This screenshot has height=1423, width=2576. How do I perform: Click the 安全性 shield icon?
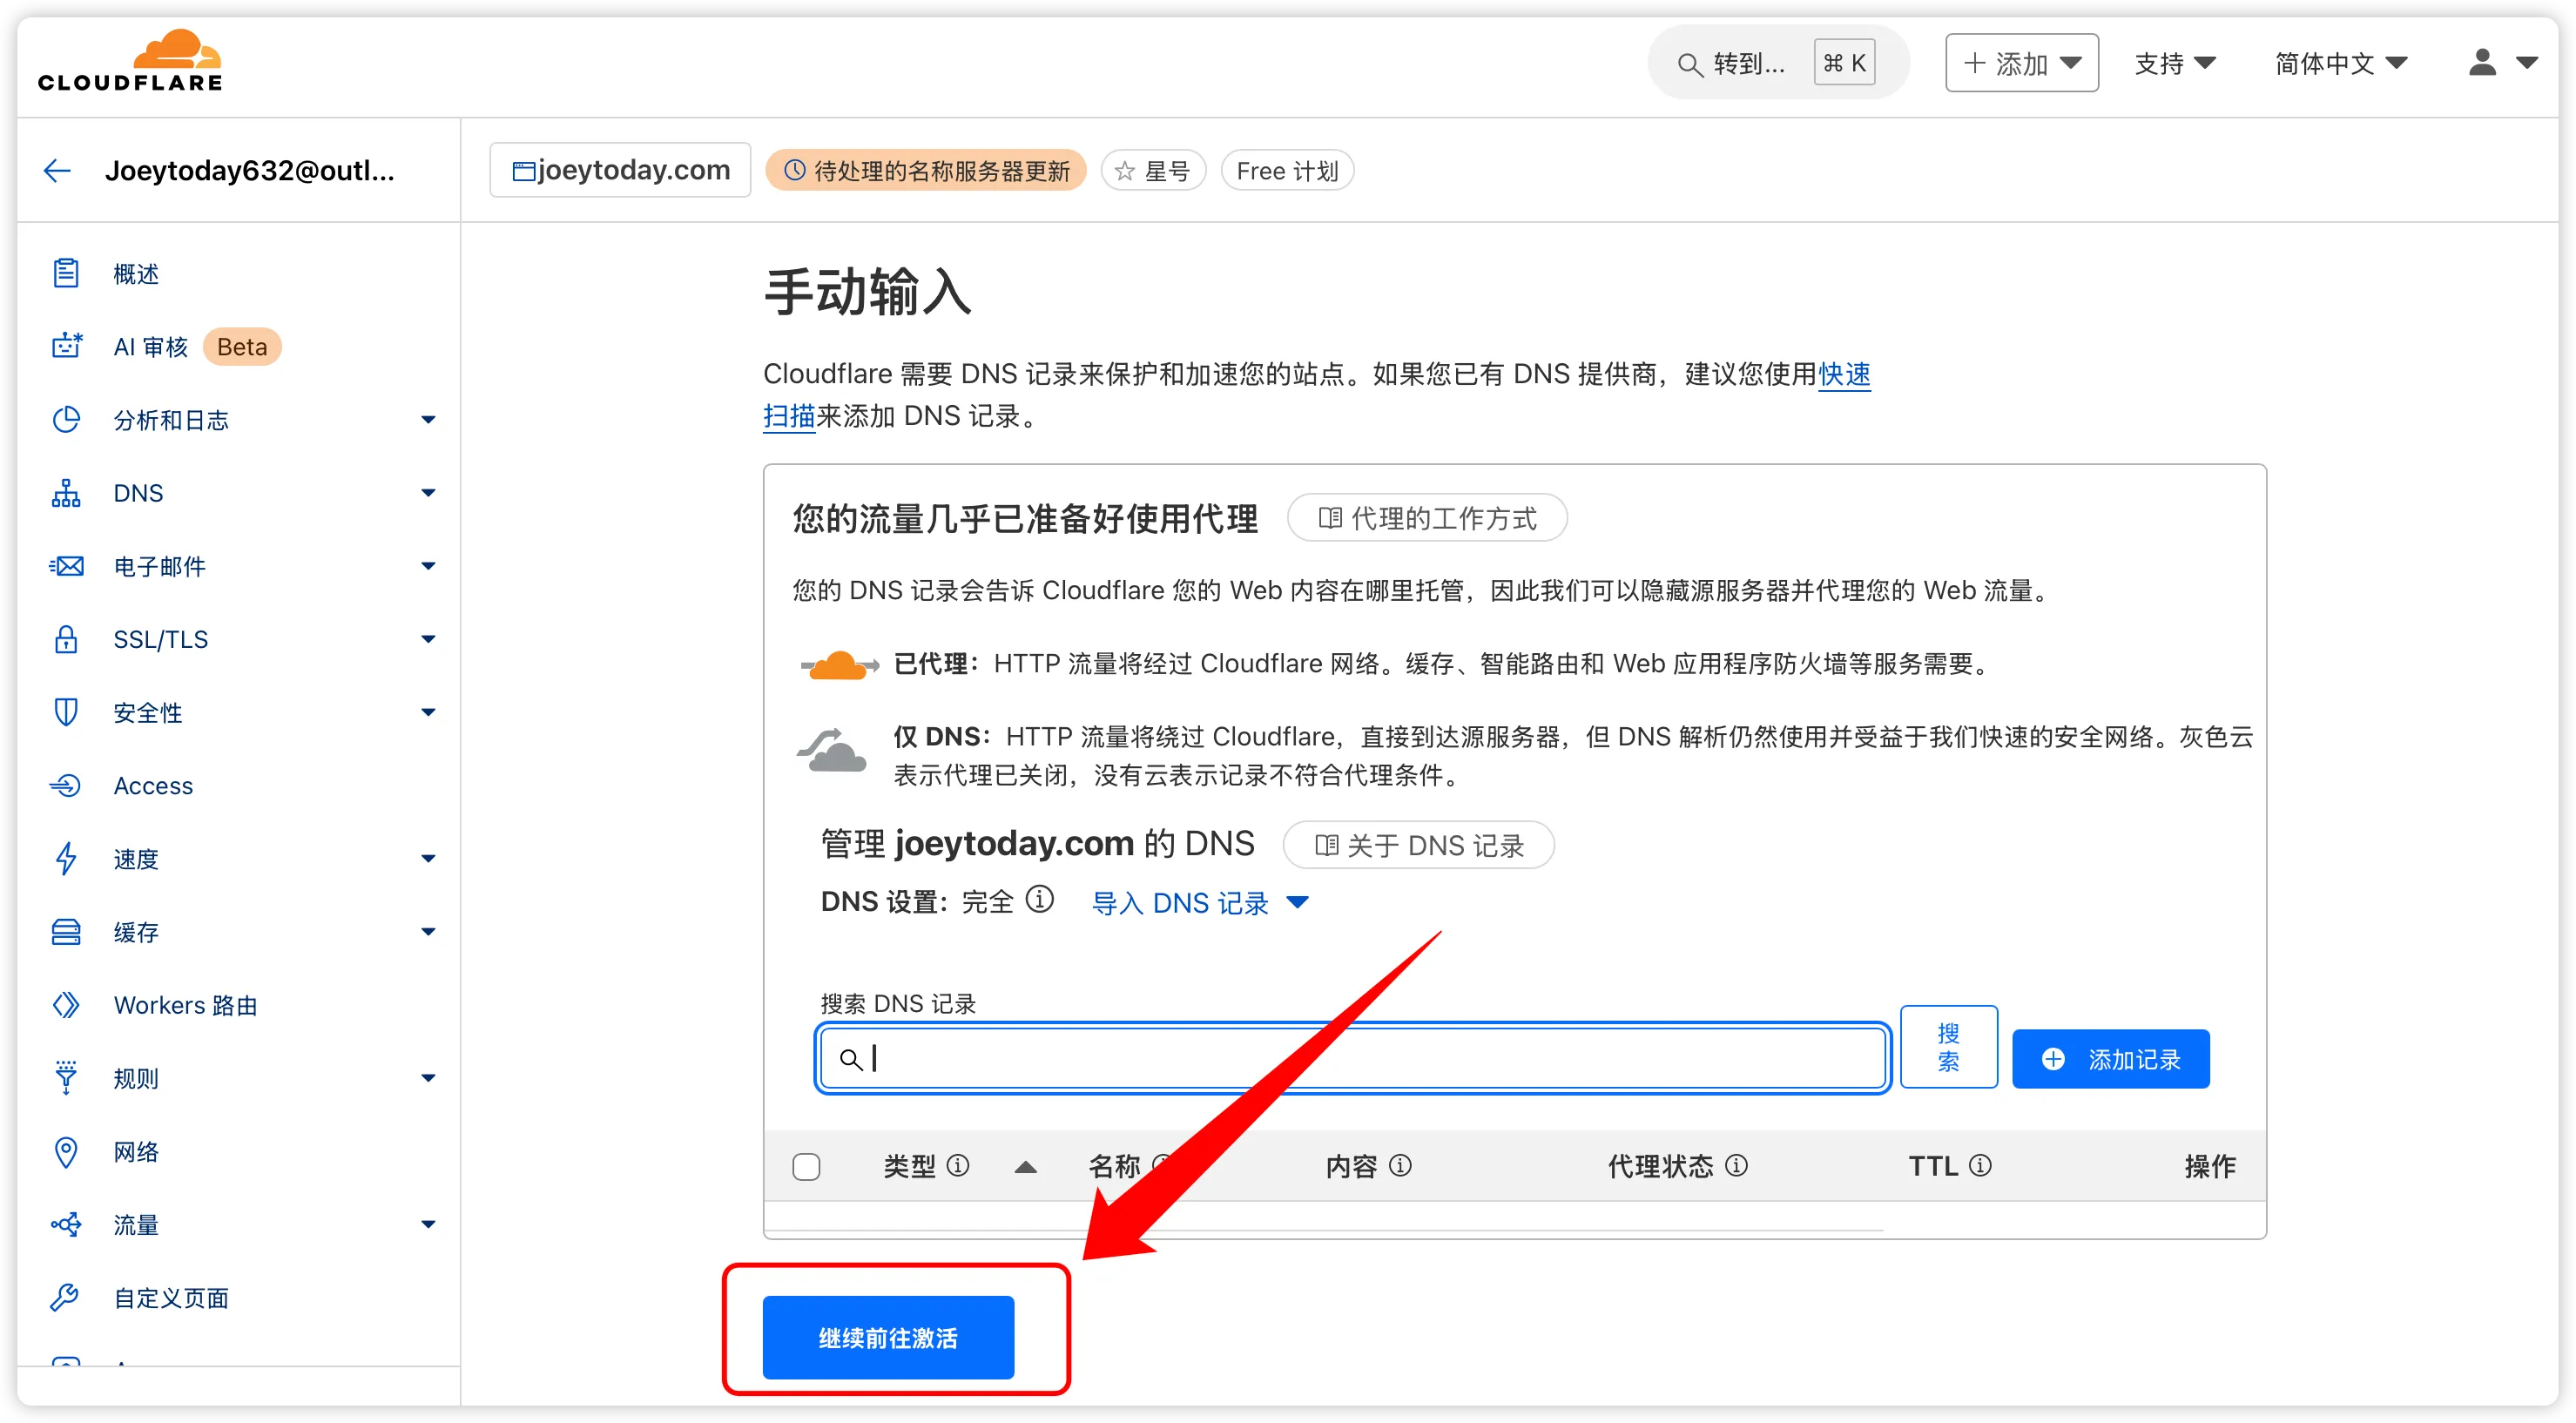[66, 712]
